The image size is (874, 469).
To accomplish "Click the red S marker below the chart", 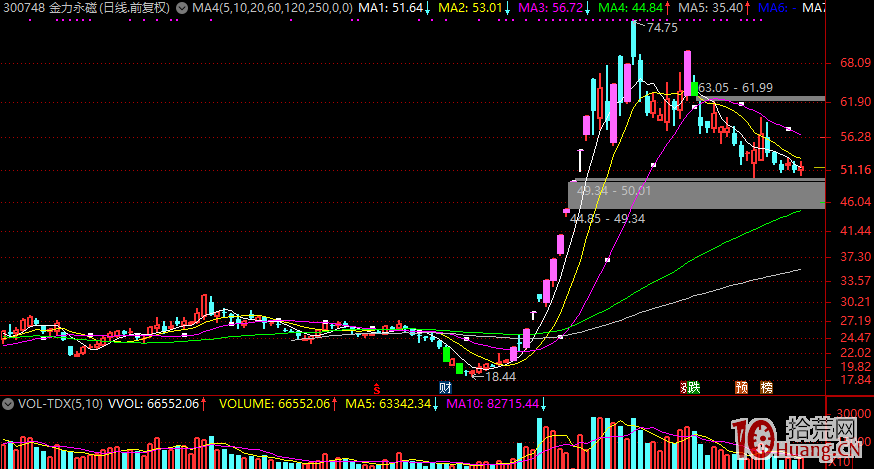I will pos(377,389).
